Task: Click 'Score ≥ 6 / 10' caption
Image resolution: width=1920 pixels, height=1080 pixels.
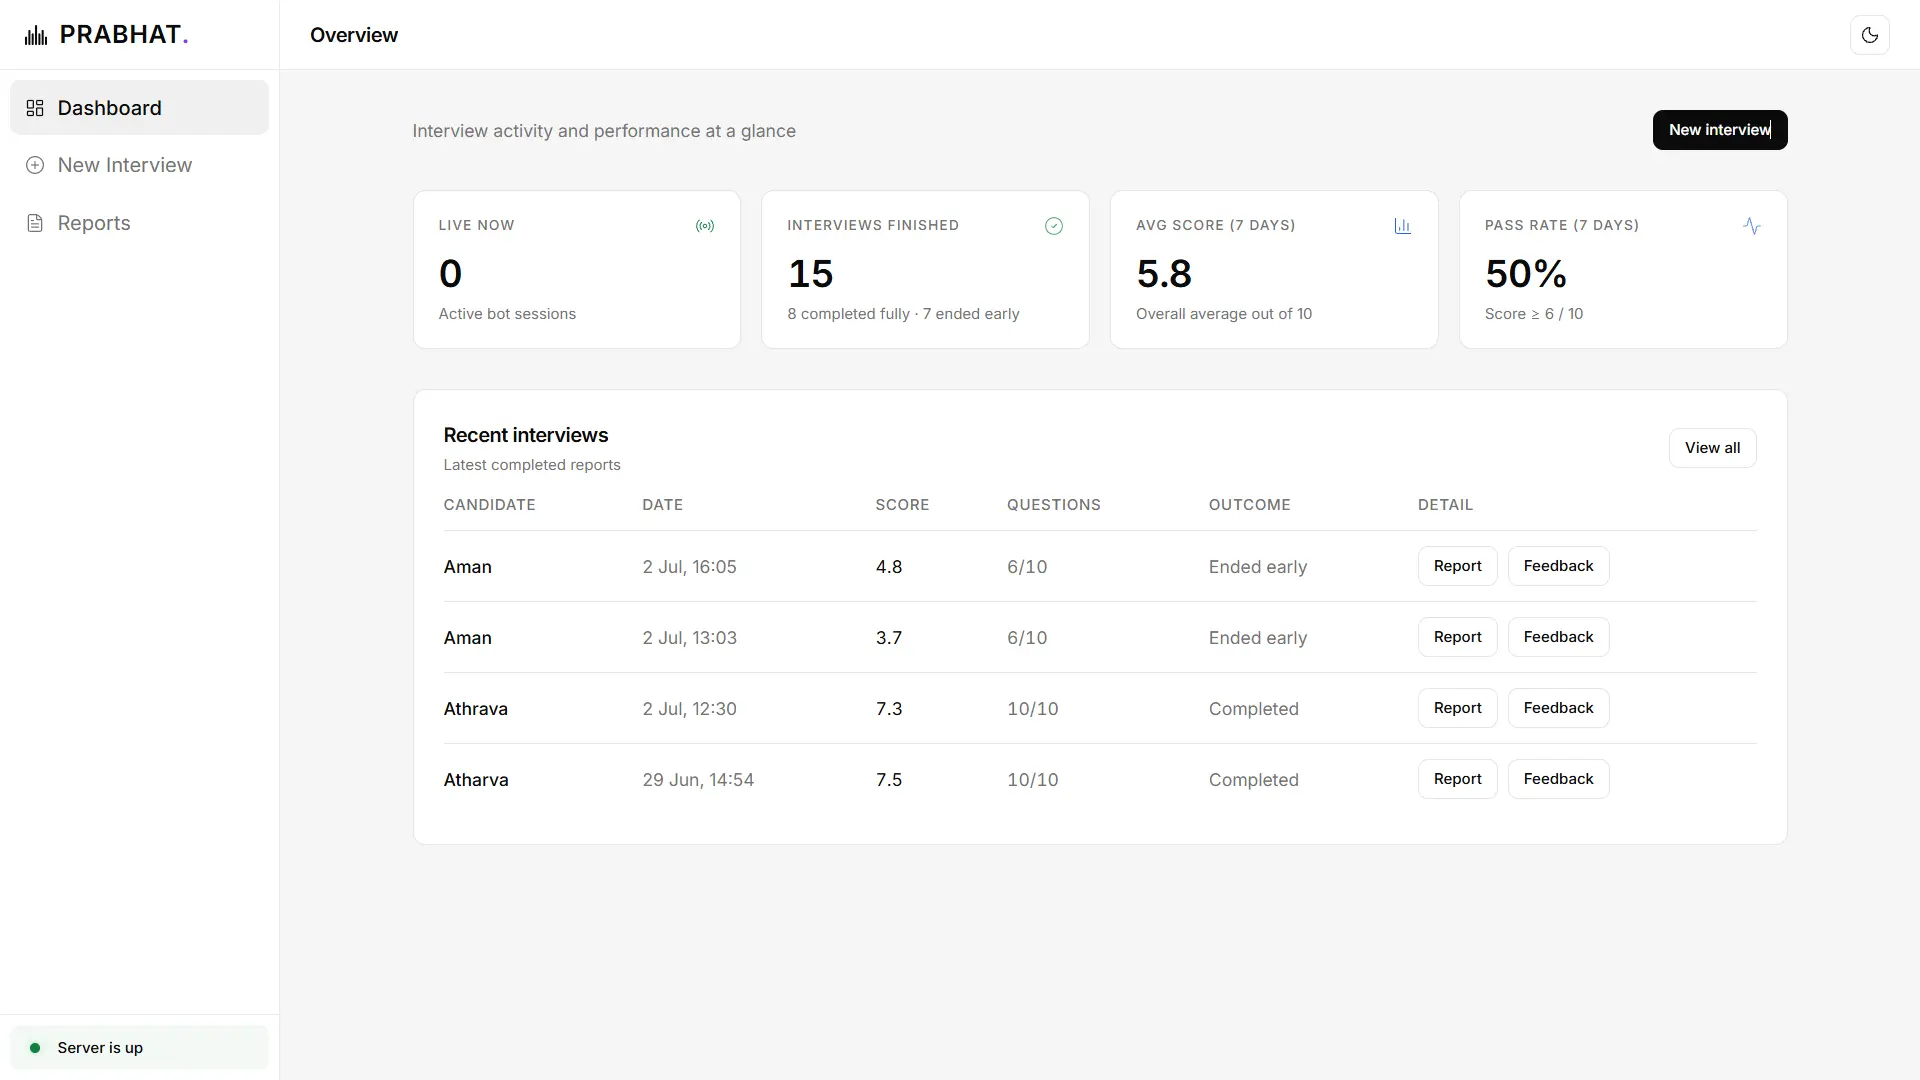Action: 1534,314
